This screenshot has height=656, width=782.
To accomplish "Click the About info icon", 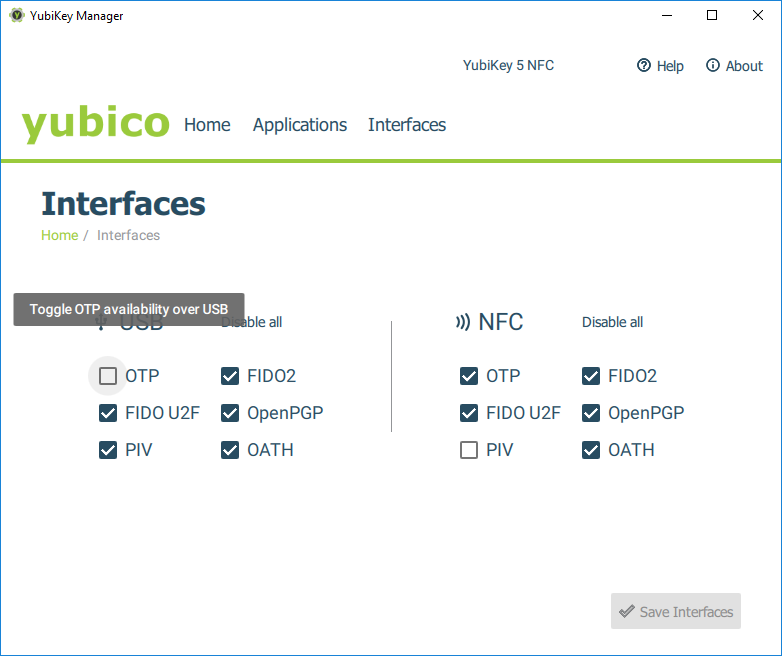I will click(713, 65).
